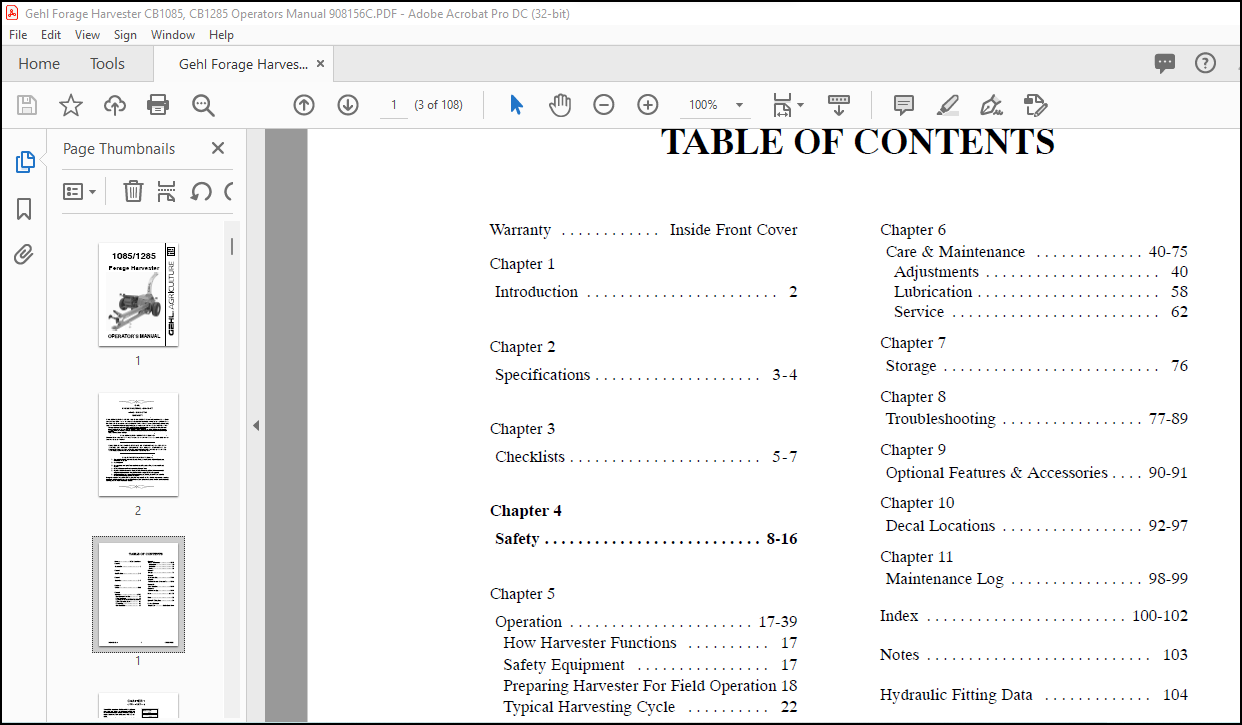Open the View menu
The width and height of the screenshot is (1242, 725).
(88, 34)
